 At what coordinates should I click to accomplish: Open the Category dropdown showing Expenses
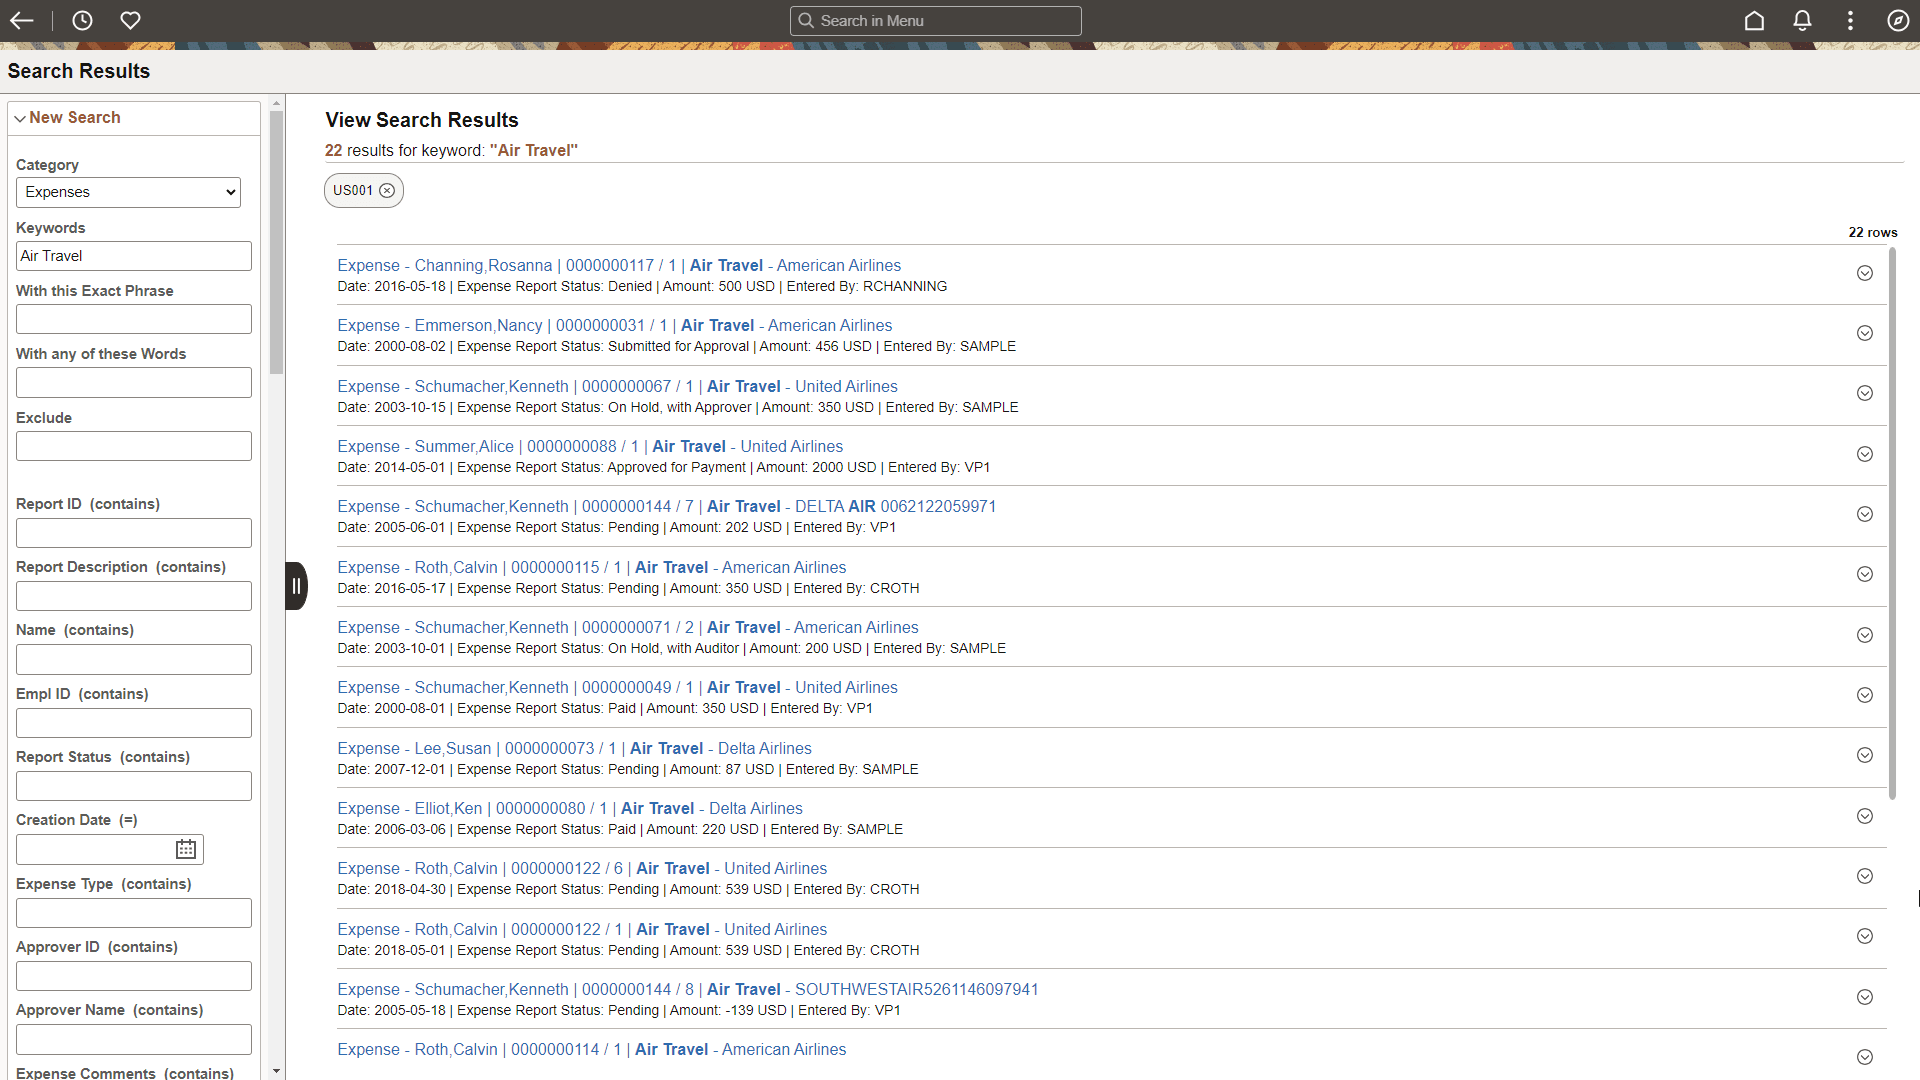(x=127, y=191)
